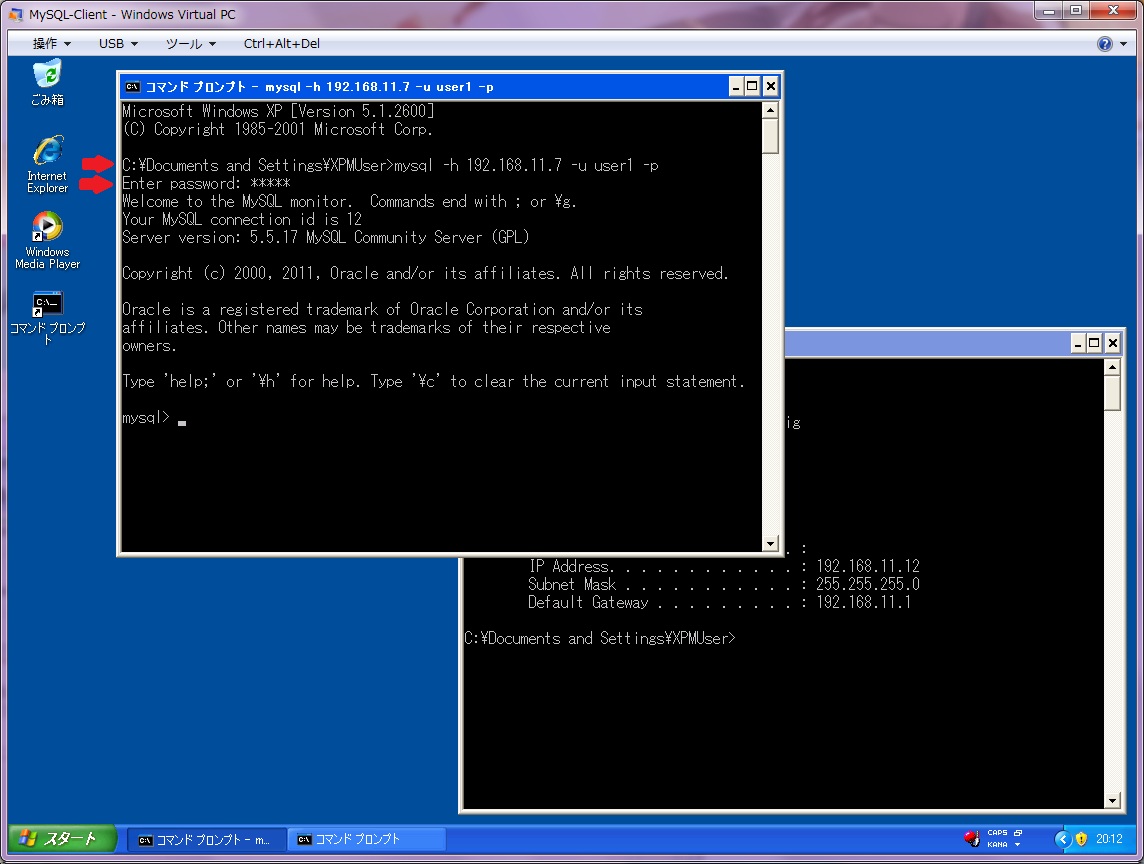Expand the dropdown arrow next to the help icon
1144x864 pixels.
pyautogui.click(x=1124, y=44)
